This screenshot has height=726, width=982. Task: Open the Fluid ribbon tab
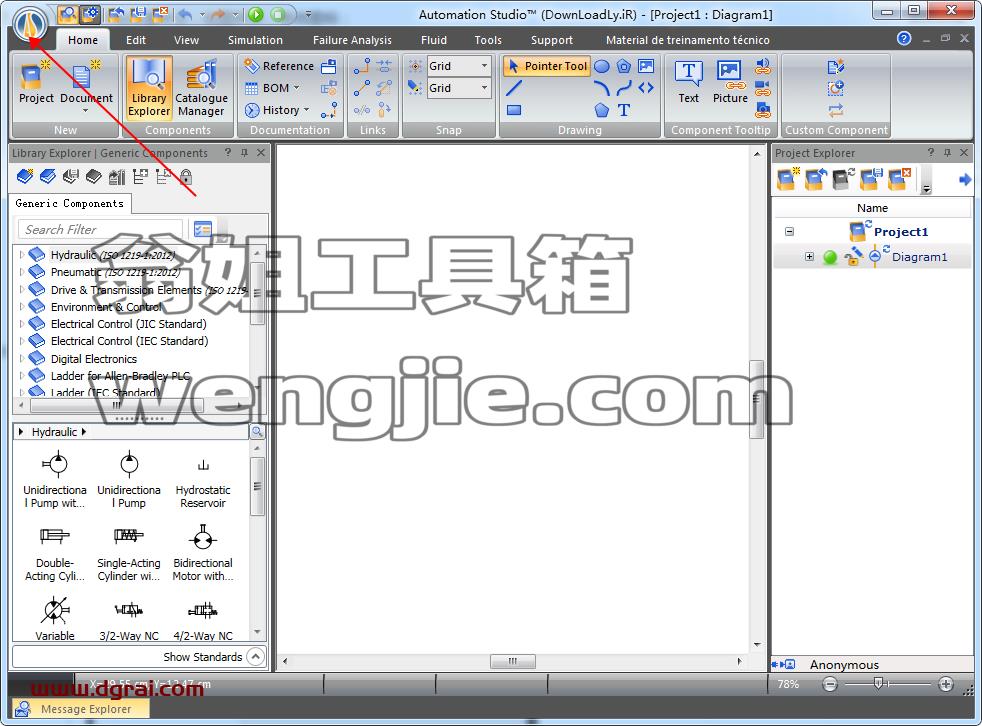(x=433, y=40)
